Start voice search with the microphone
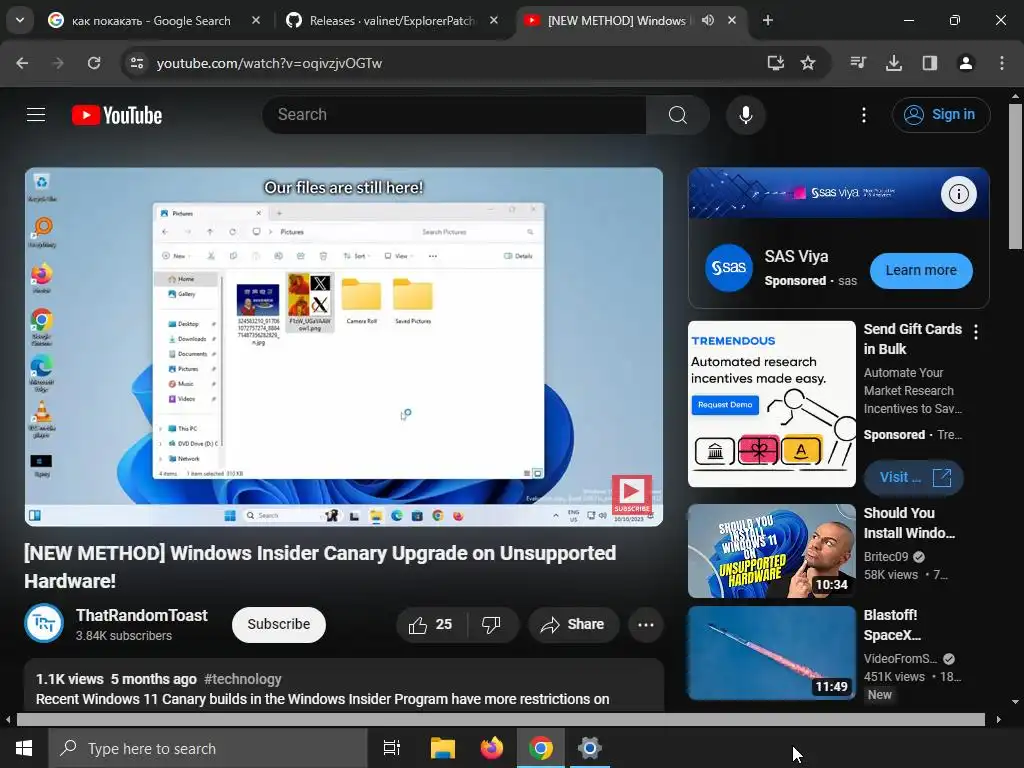Image resolution: width=1024 pixels, height=768 pixels. [x=745, y=115]
